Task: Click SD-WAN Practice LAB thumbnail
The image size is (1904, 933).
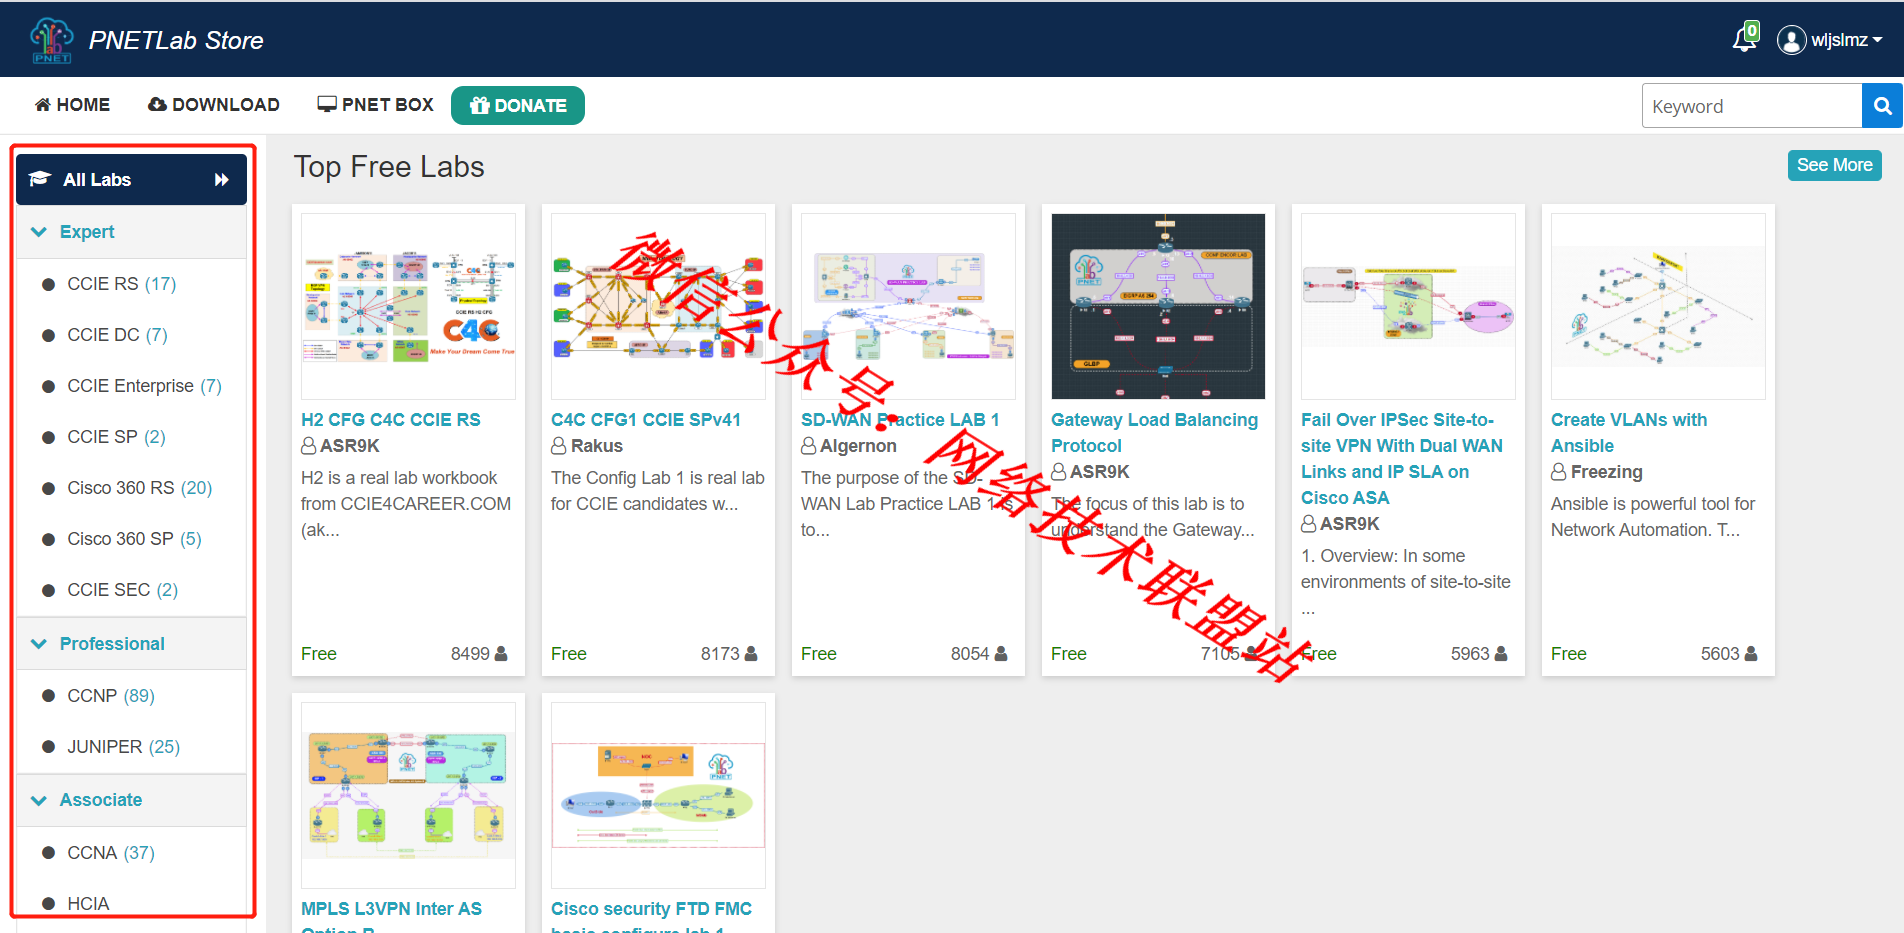Action: pyautogui.click(x=908, y=306)
